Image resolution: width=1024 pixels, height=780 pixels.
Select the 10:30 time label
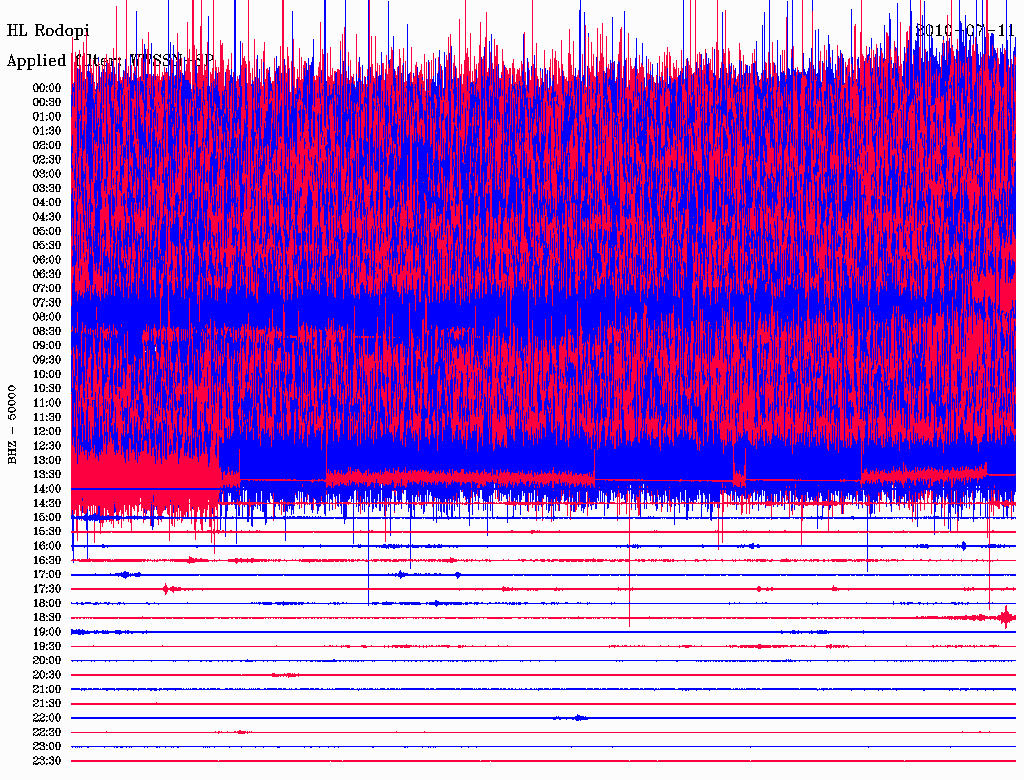(x=47, y=389)
